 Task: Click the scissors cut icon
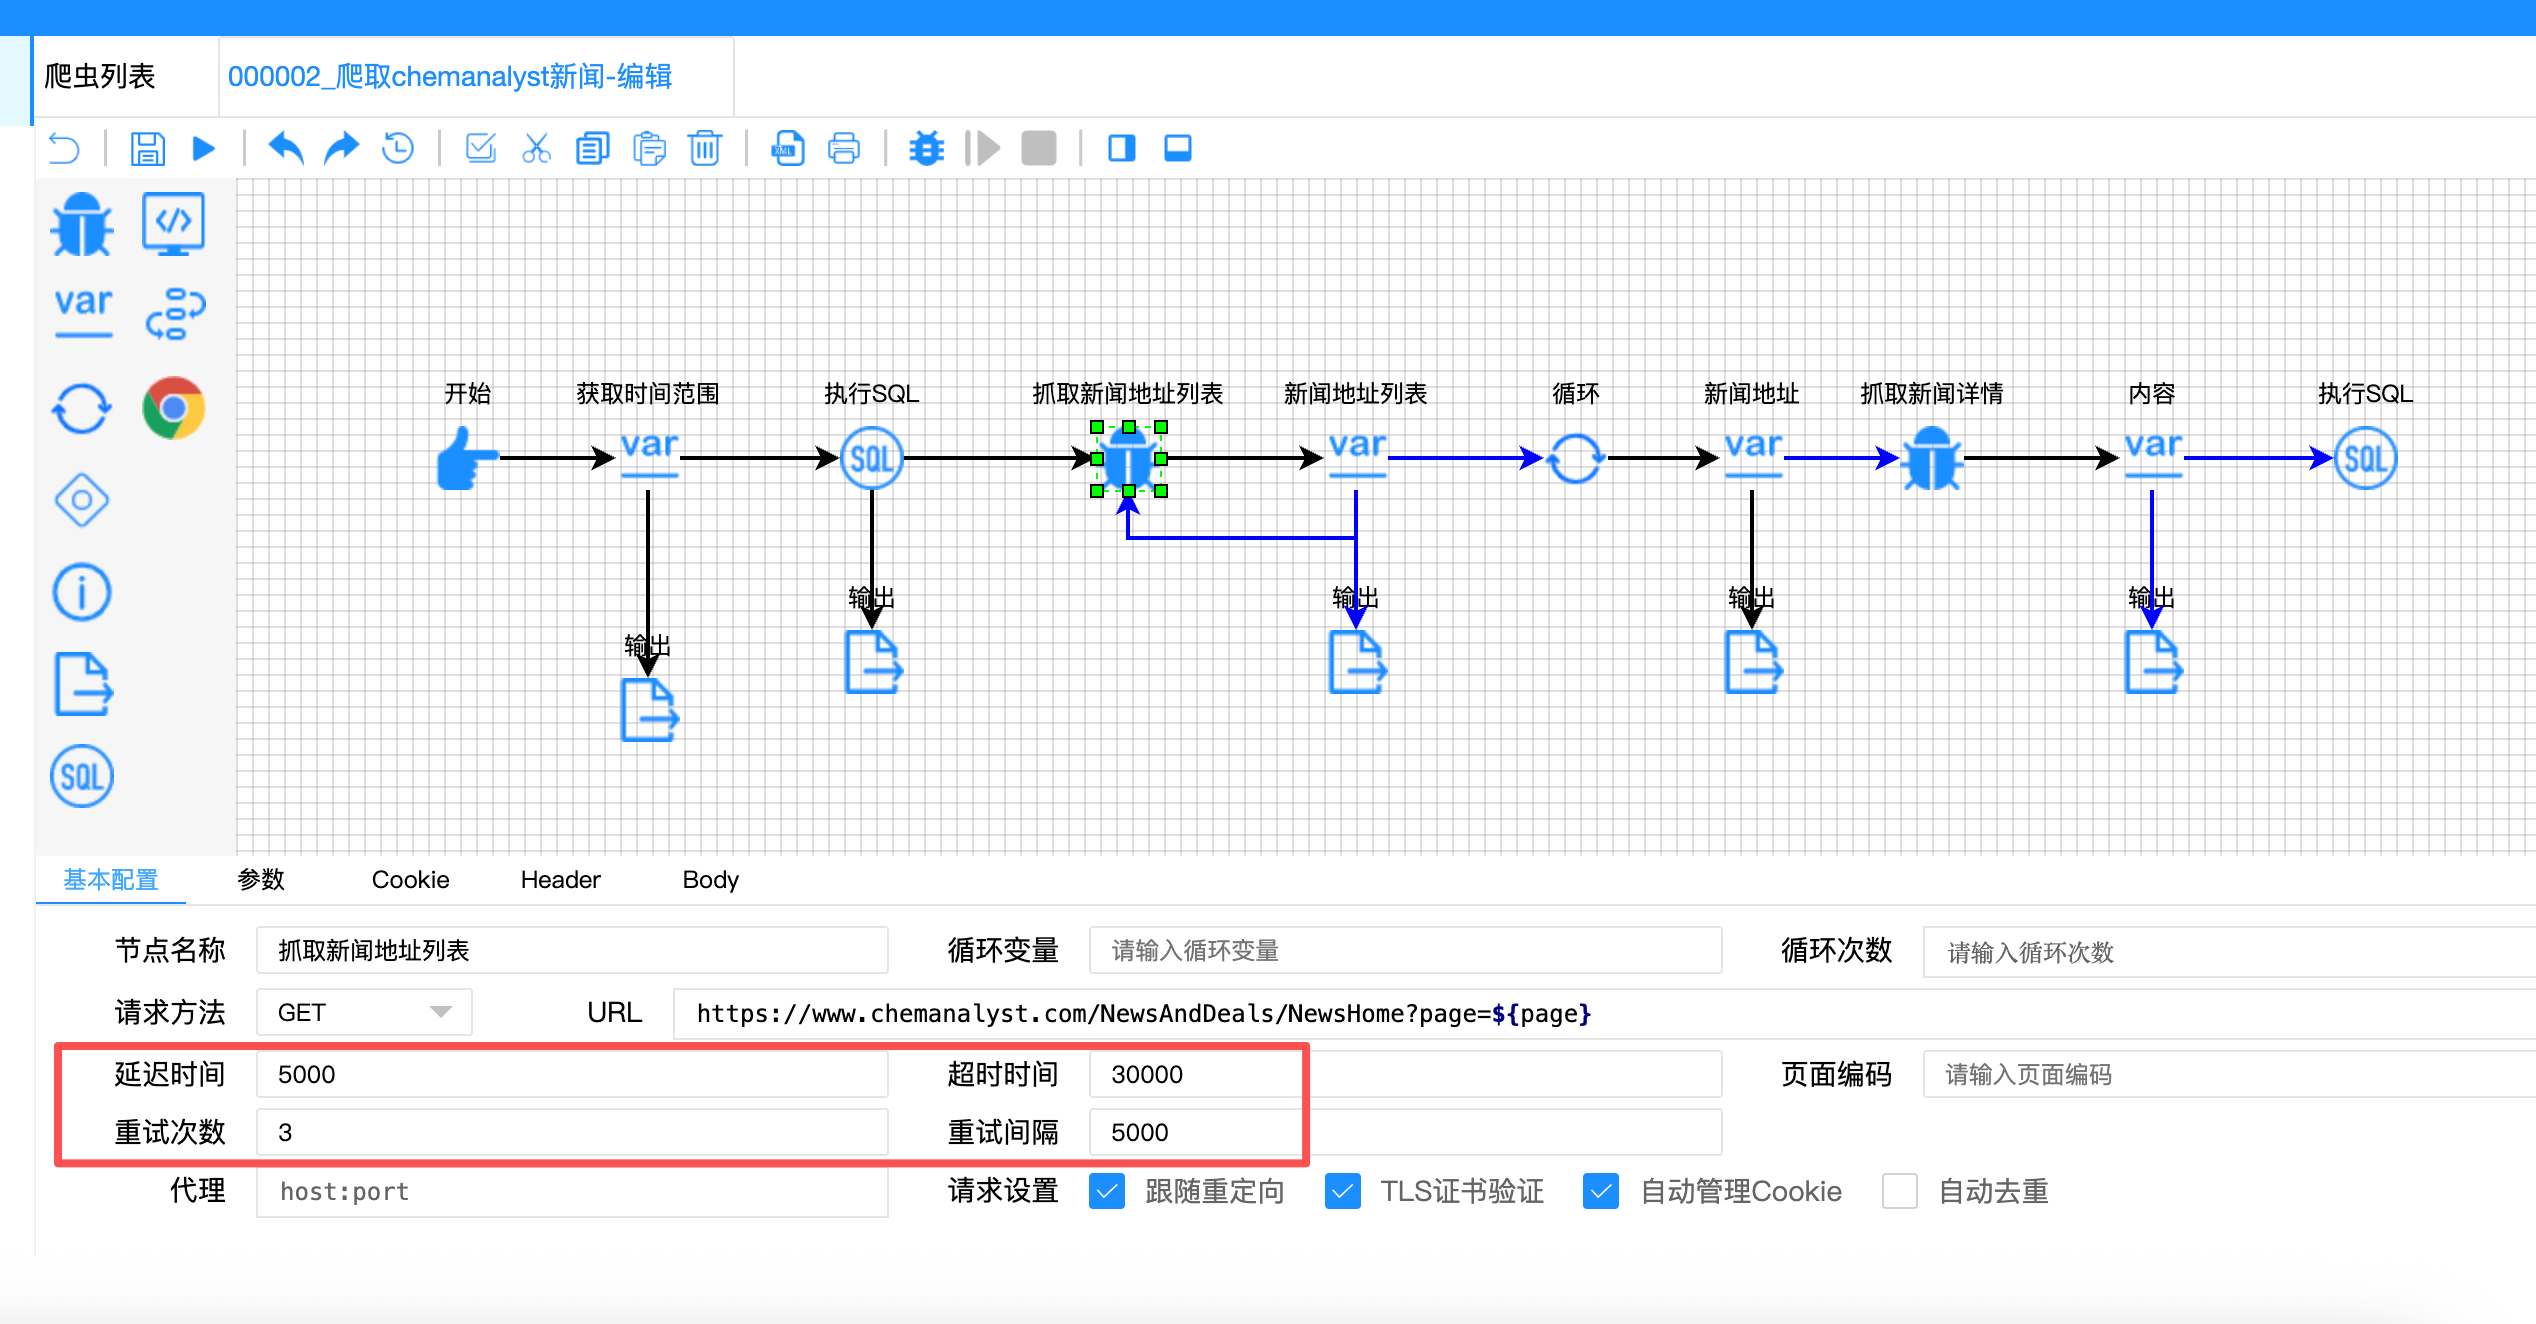pos(537,149)
